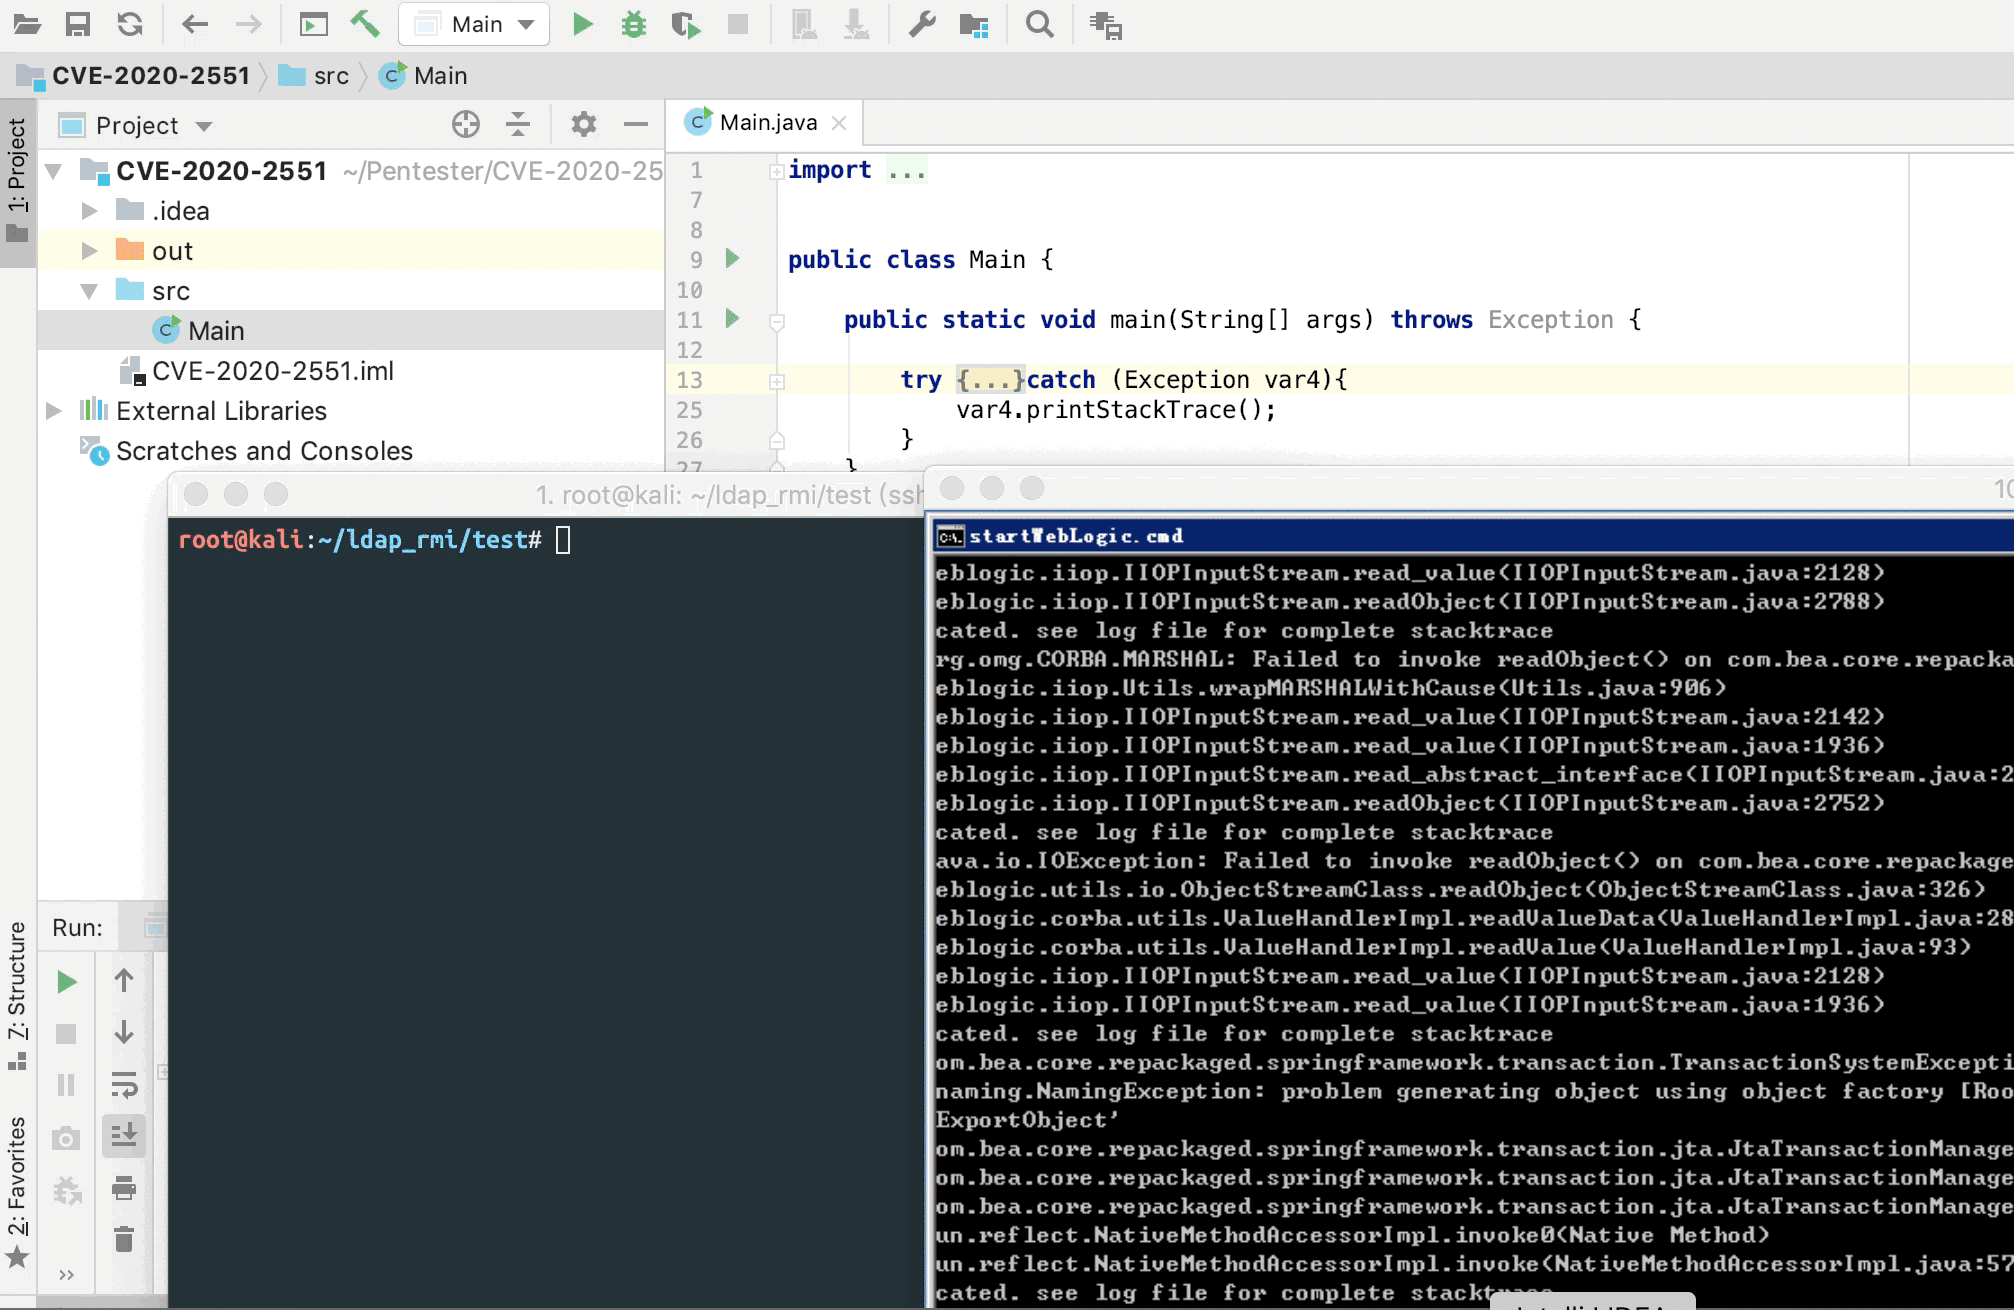Run with coverage from the toolbar
Viewport: 2014px width, 1310px height.
tap(686, 24)
